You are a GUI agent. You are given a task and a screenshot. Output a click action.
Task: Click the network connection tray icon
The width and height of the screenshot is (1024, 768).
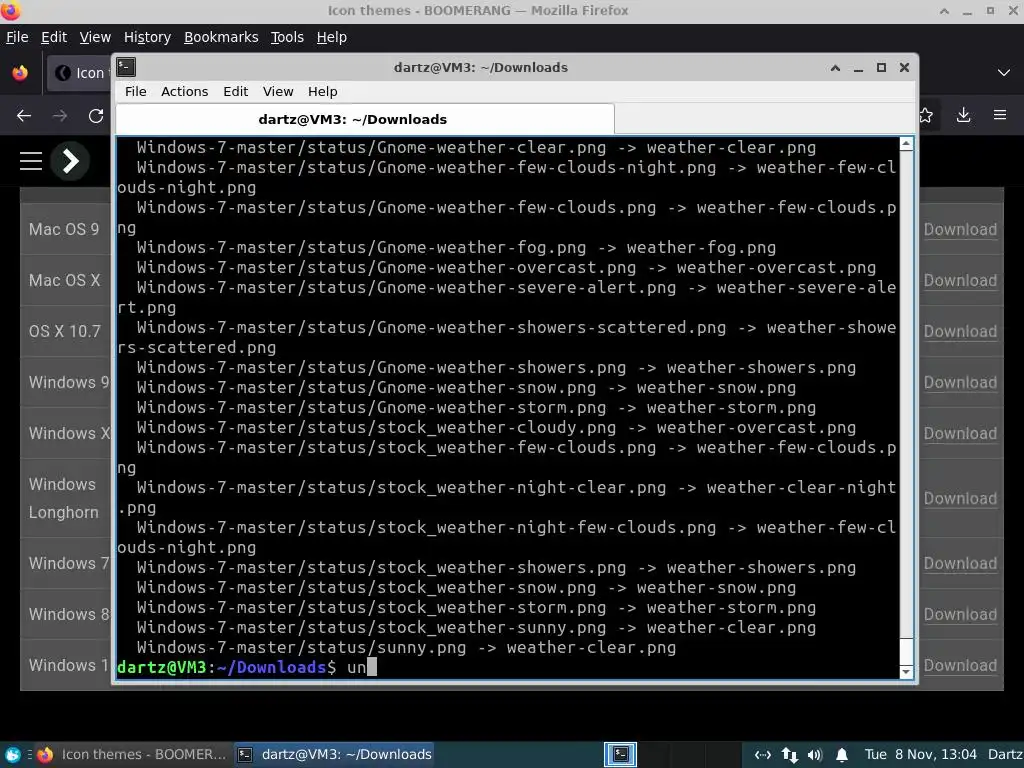pyautogui.click(x=763, y=755)
